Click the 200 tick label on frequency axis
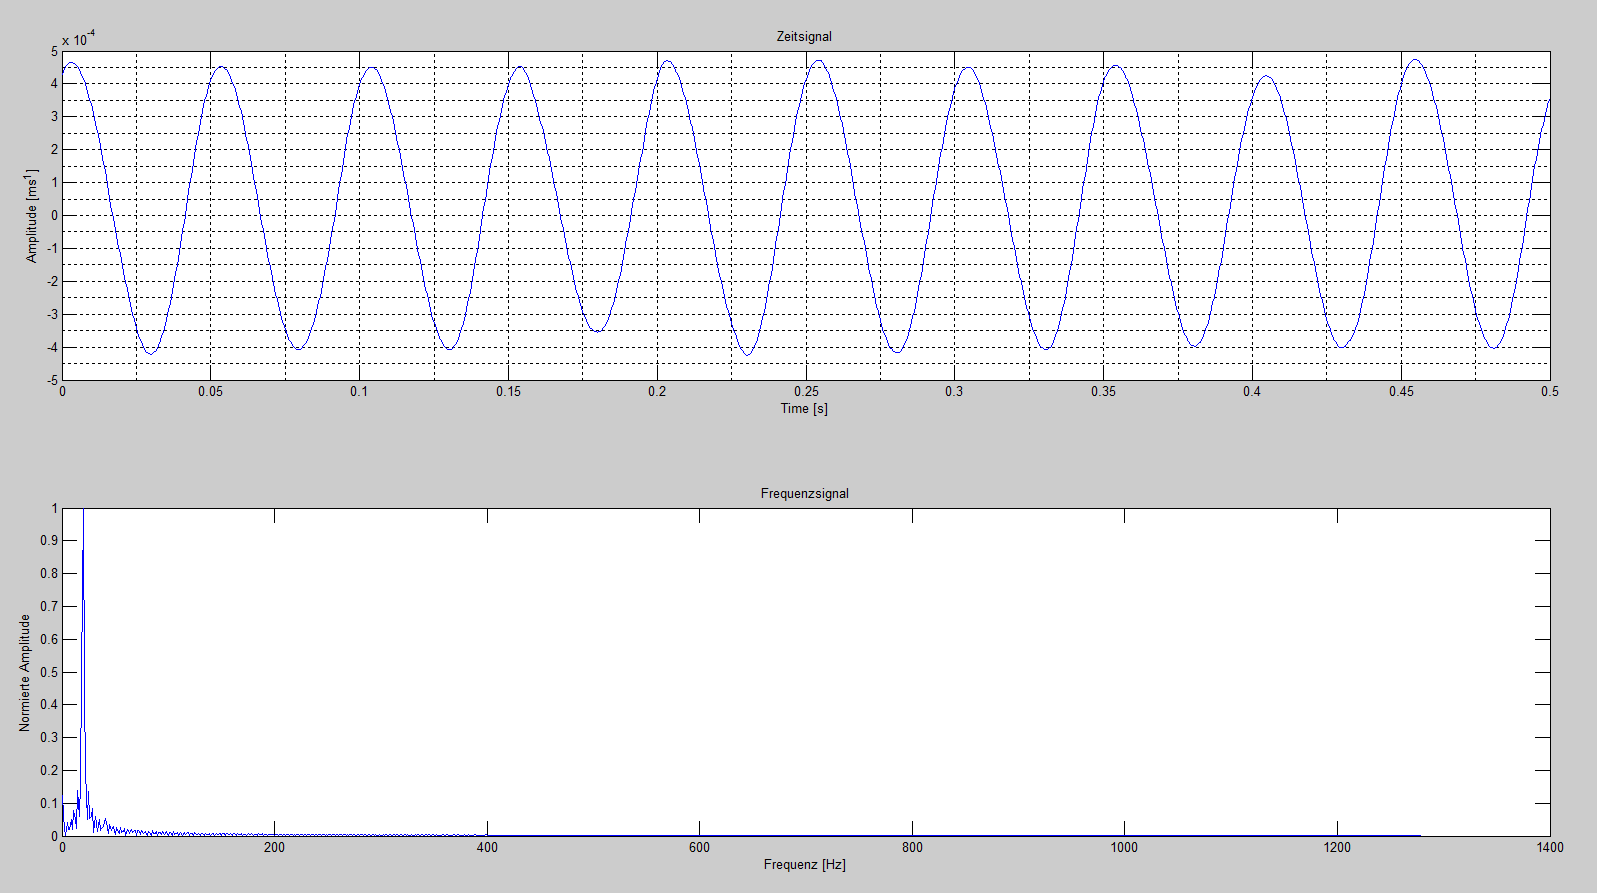1597x893 pixels. 274,848
